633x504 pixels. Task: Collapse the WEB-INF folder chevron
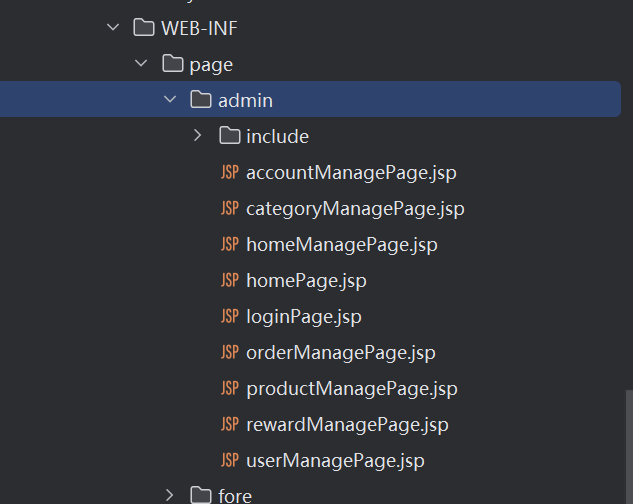point(113,28)
